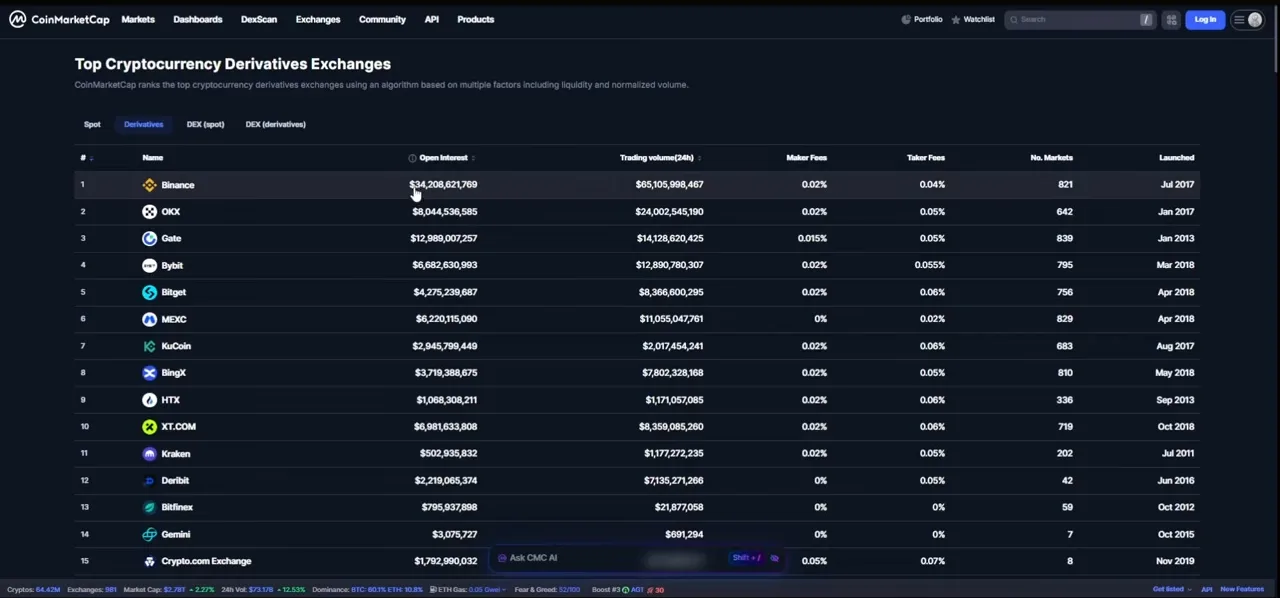Screen dimensions: 1280x598
Task: Sort by rank number column
Action: [86, 158]
